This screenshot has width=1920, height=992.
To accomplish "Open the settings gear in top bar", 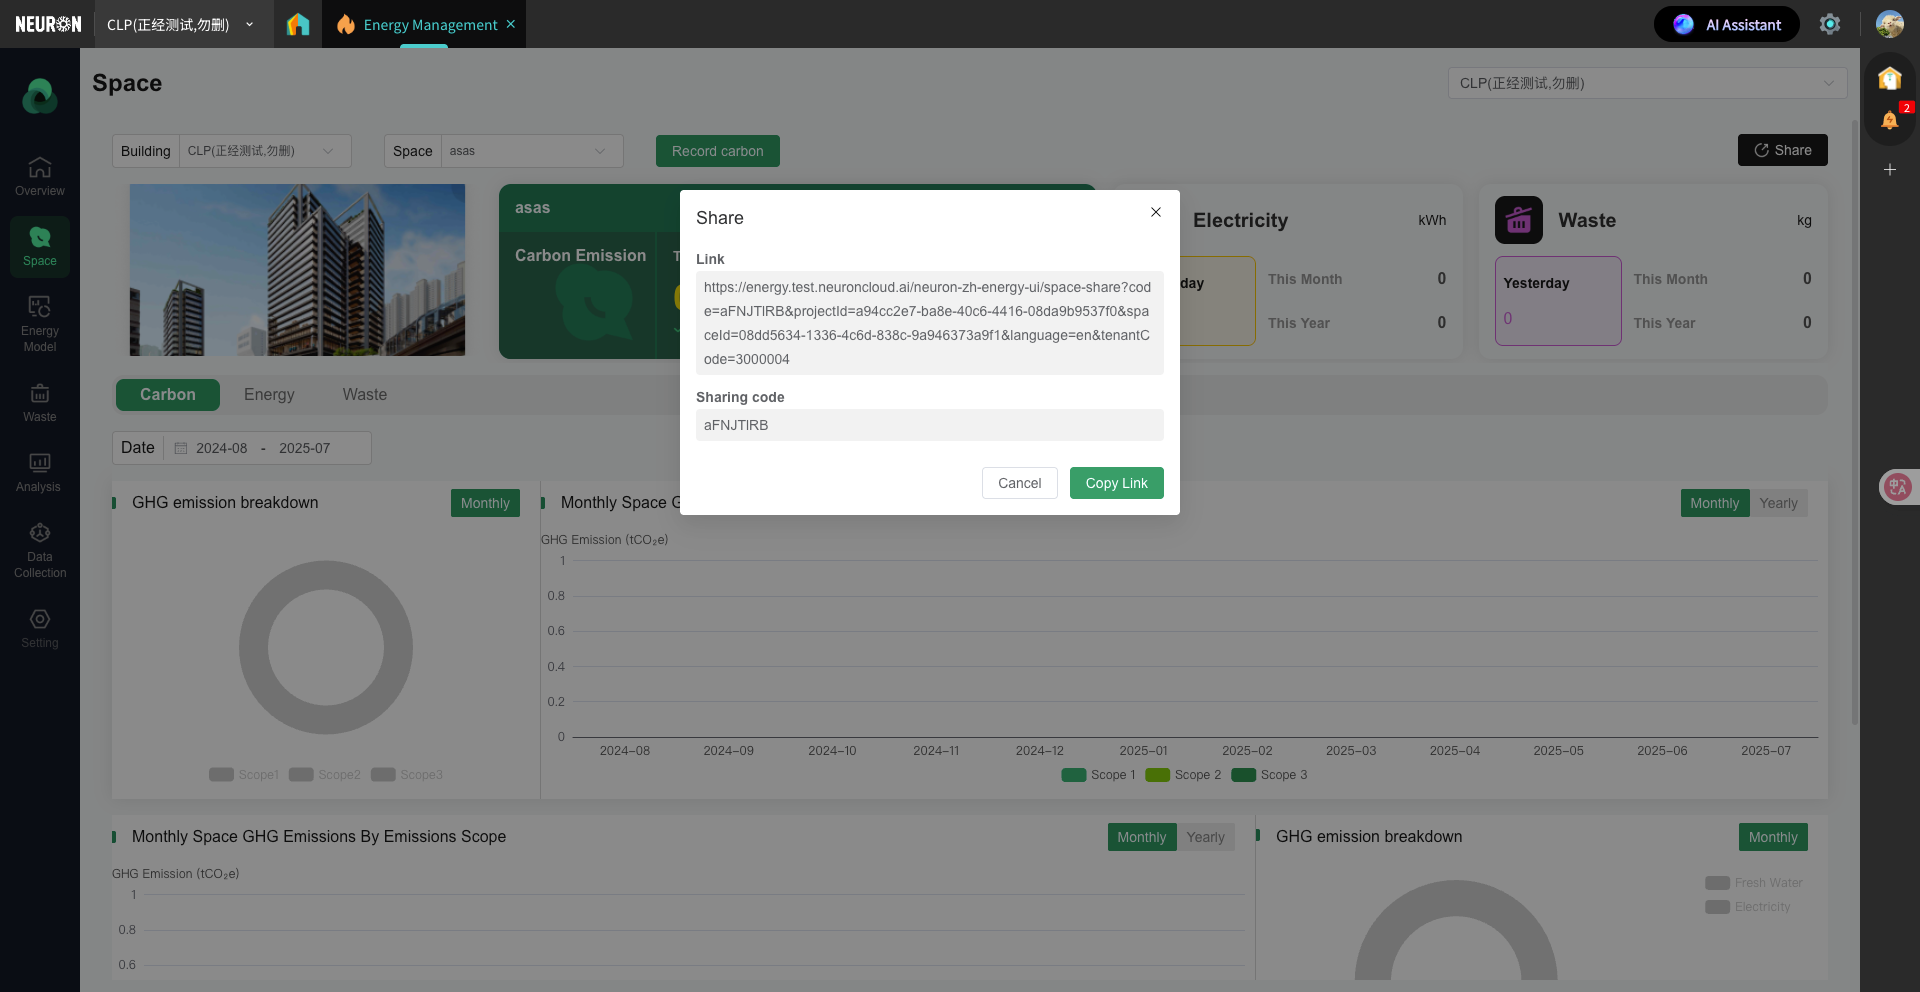I will (1829, 24).
